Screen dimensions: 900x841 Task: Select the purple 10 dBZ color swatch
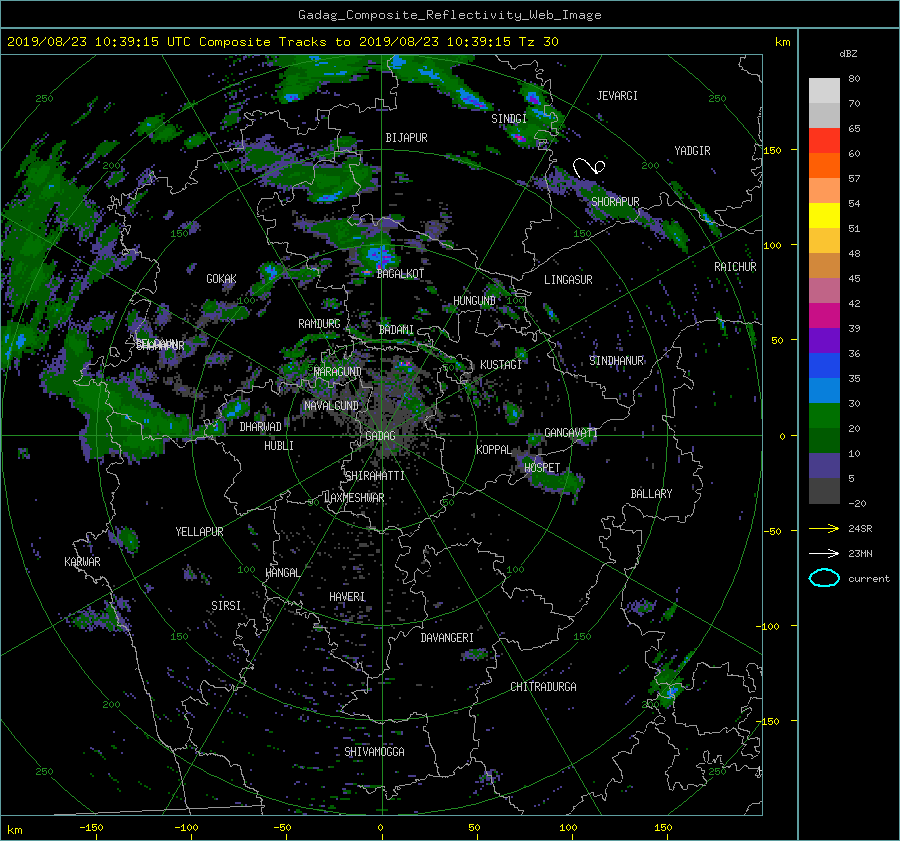coord(824,465)
